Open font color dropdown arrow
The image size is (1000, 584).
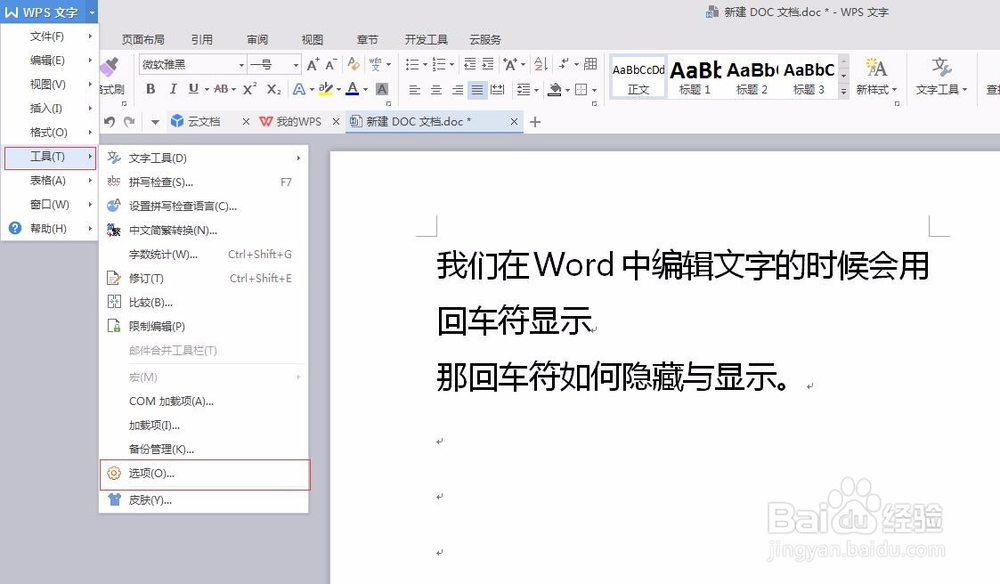[365, 90]
